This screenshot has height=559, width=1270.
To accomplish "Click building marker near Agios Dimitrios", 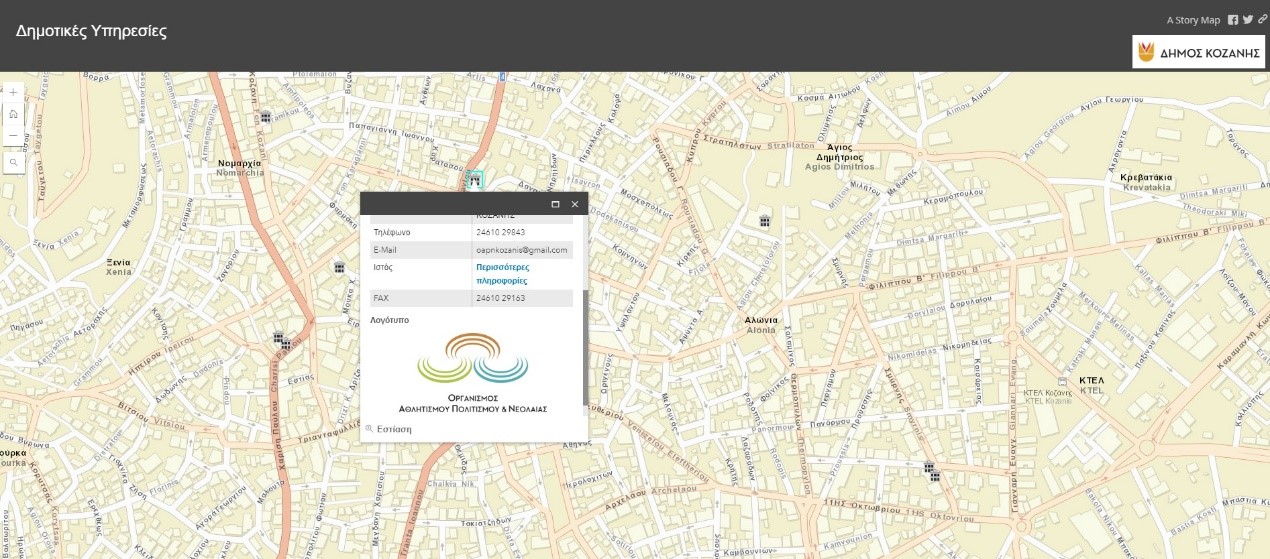I will (x=765, y=221).
